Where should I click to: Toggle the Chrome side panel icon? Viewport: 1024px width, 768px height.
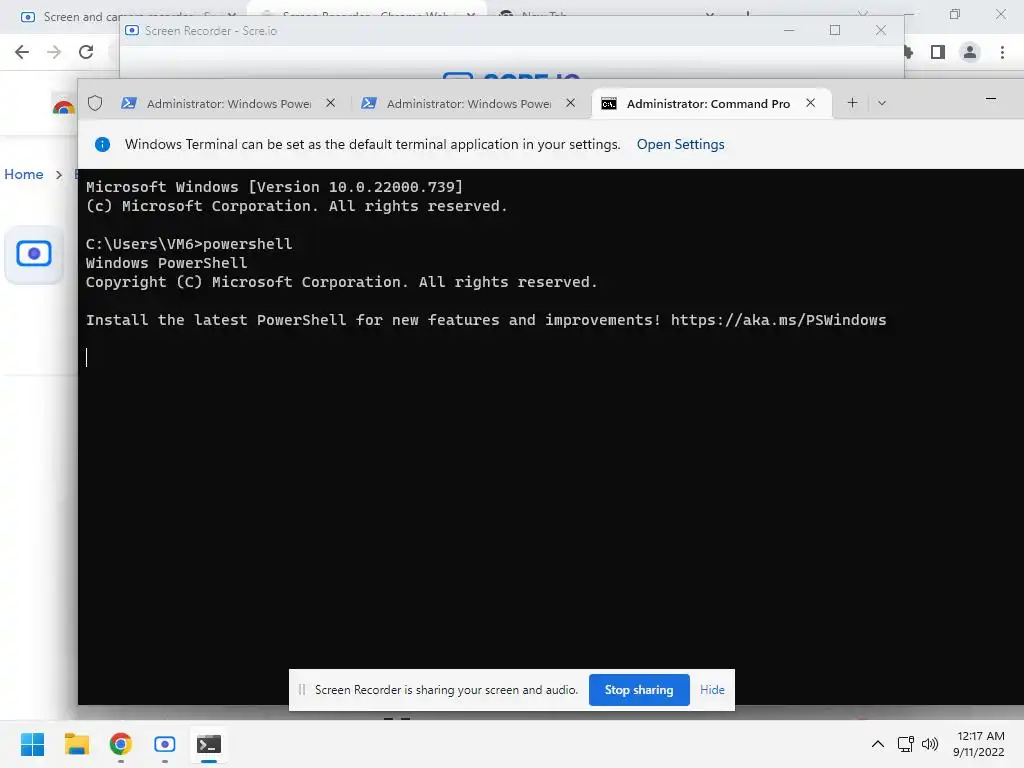[x=938, y=52]
